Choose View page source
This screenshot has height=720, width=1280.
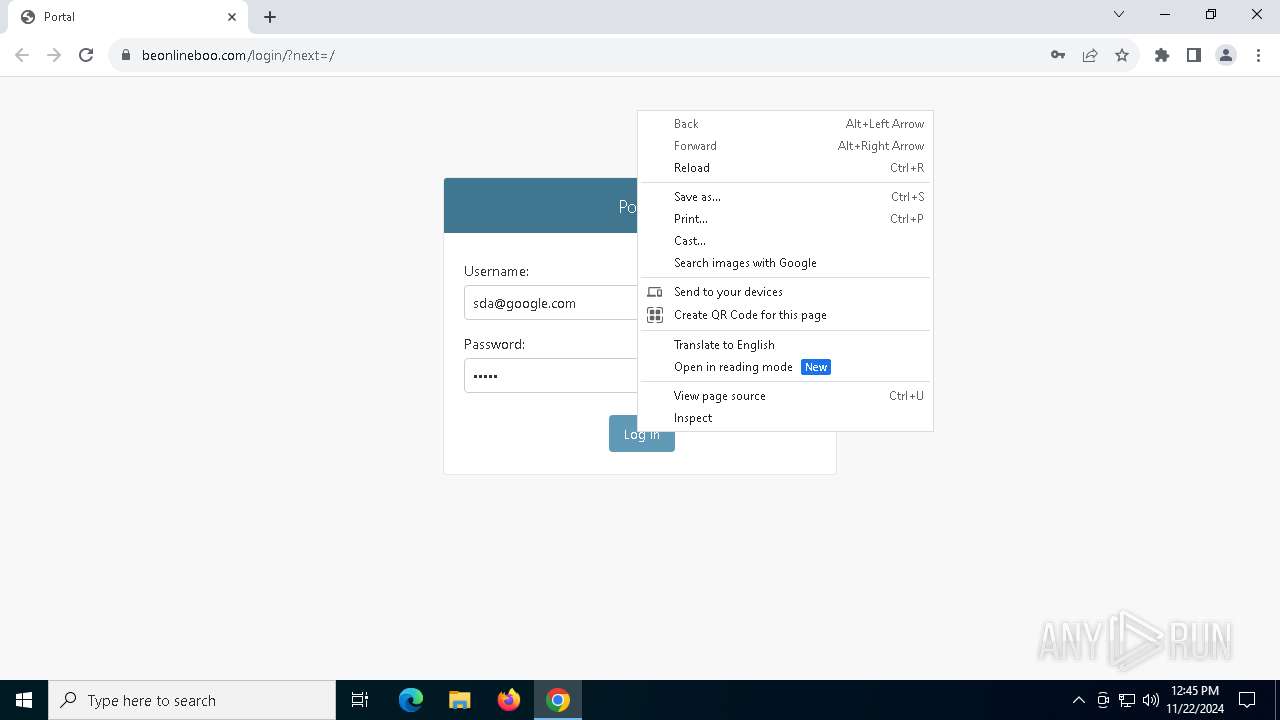[x=785, y=396]
